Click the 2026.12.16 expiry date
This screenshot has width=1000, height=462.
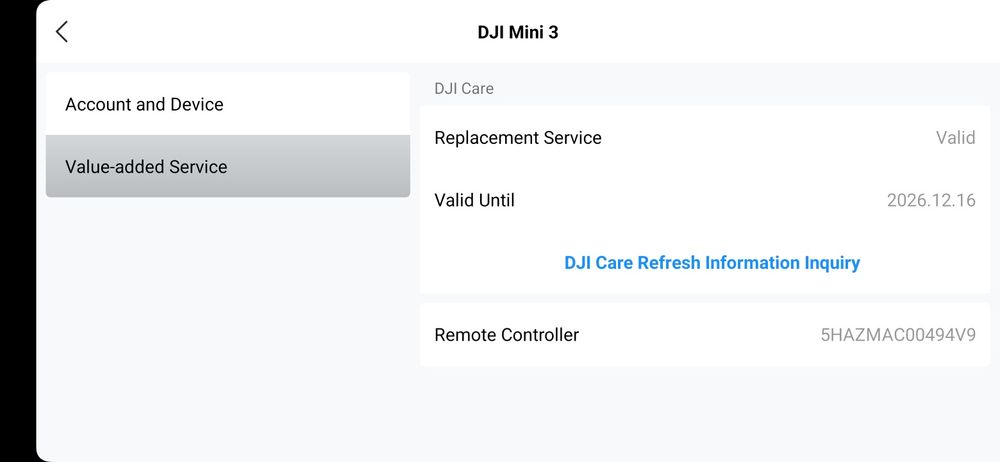(931, 200)
